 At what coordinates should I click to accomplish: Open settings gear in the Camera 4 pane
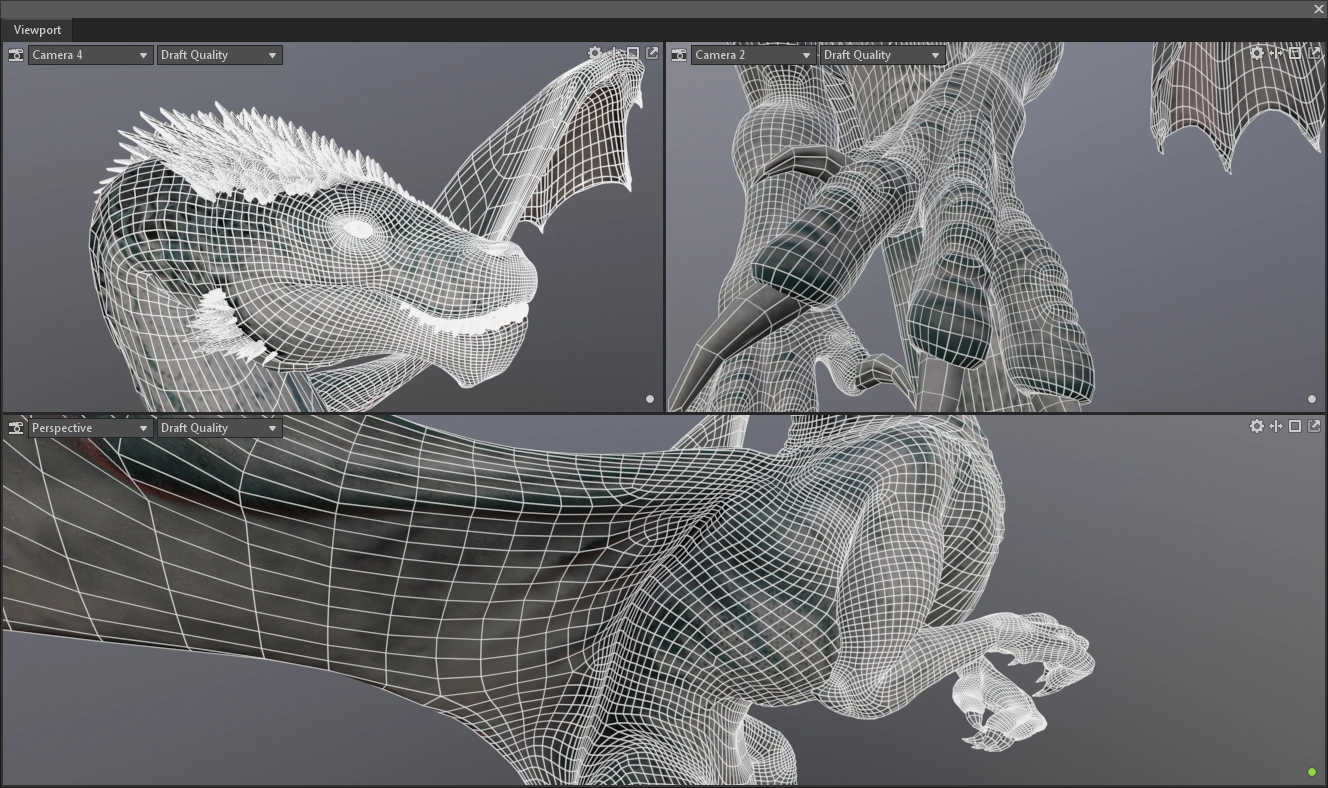595,53
